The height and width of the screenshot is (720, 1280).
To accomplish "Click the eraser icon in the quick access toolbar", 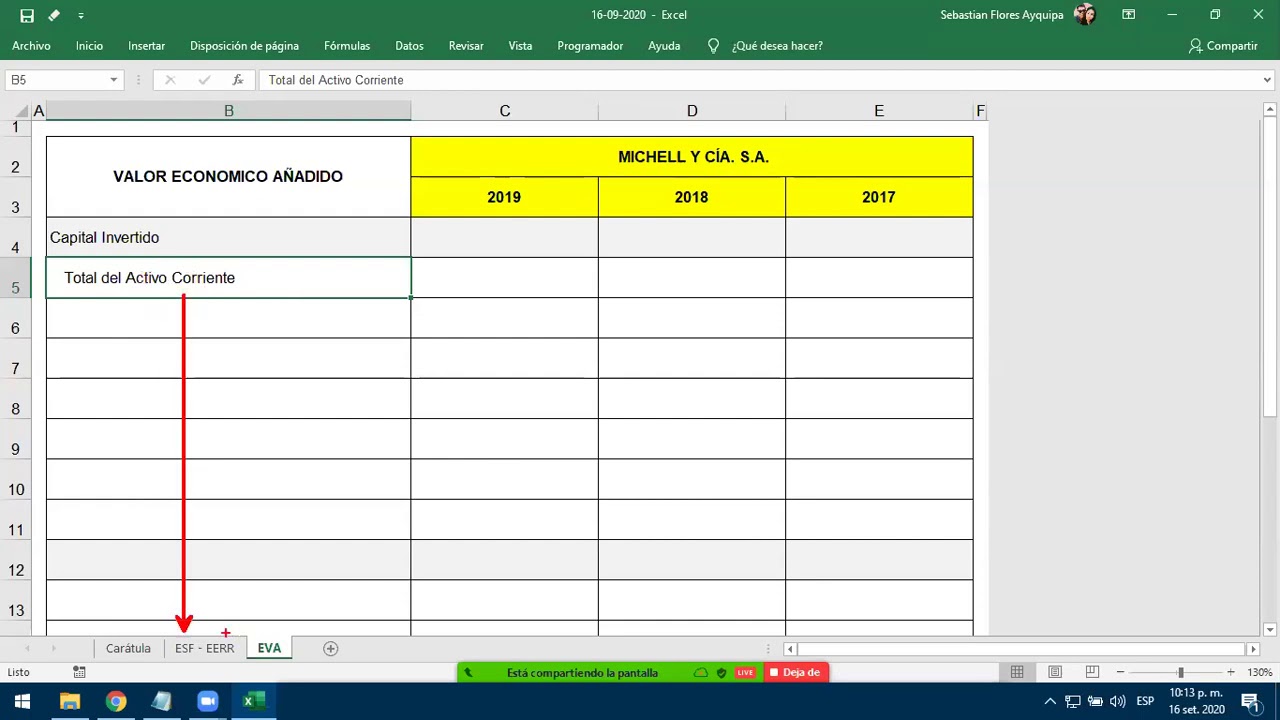I will (x=54, y=15).
